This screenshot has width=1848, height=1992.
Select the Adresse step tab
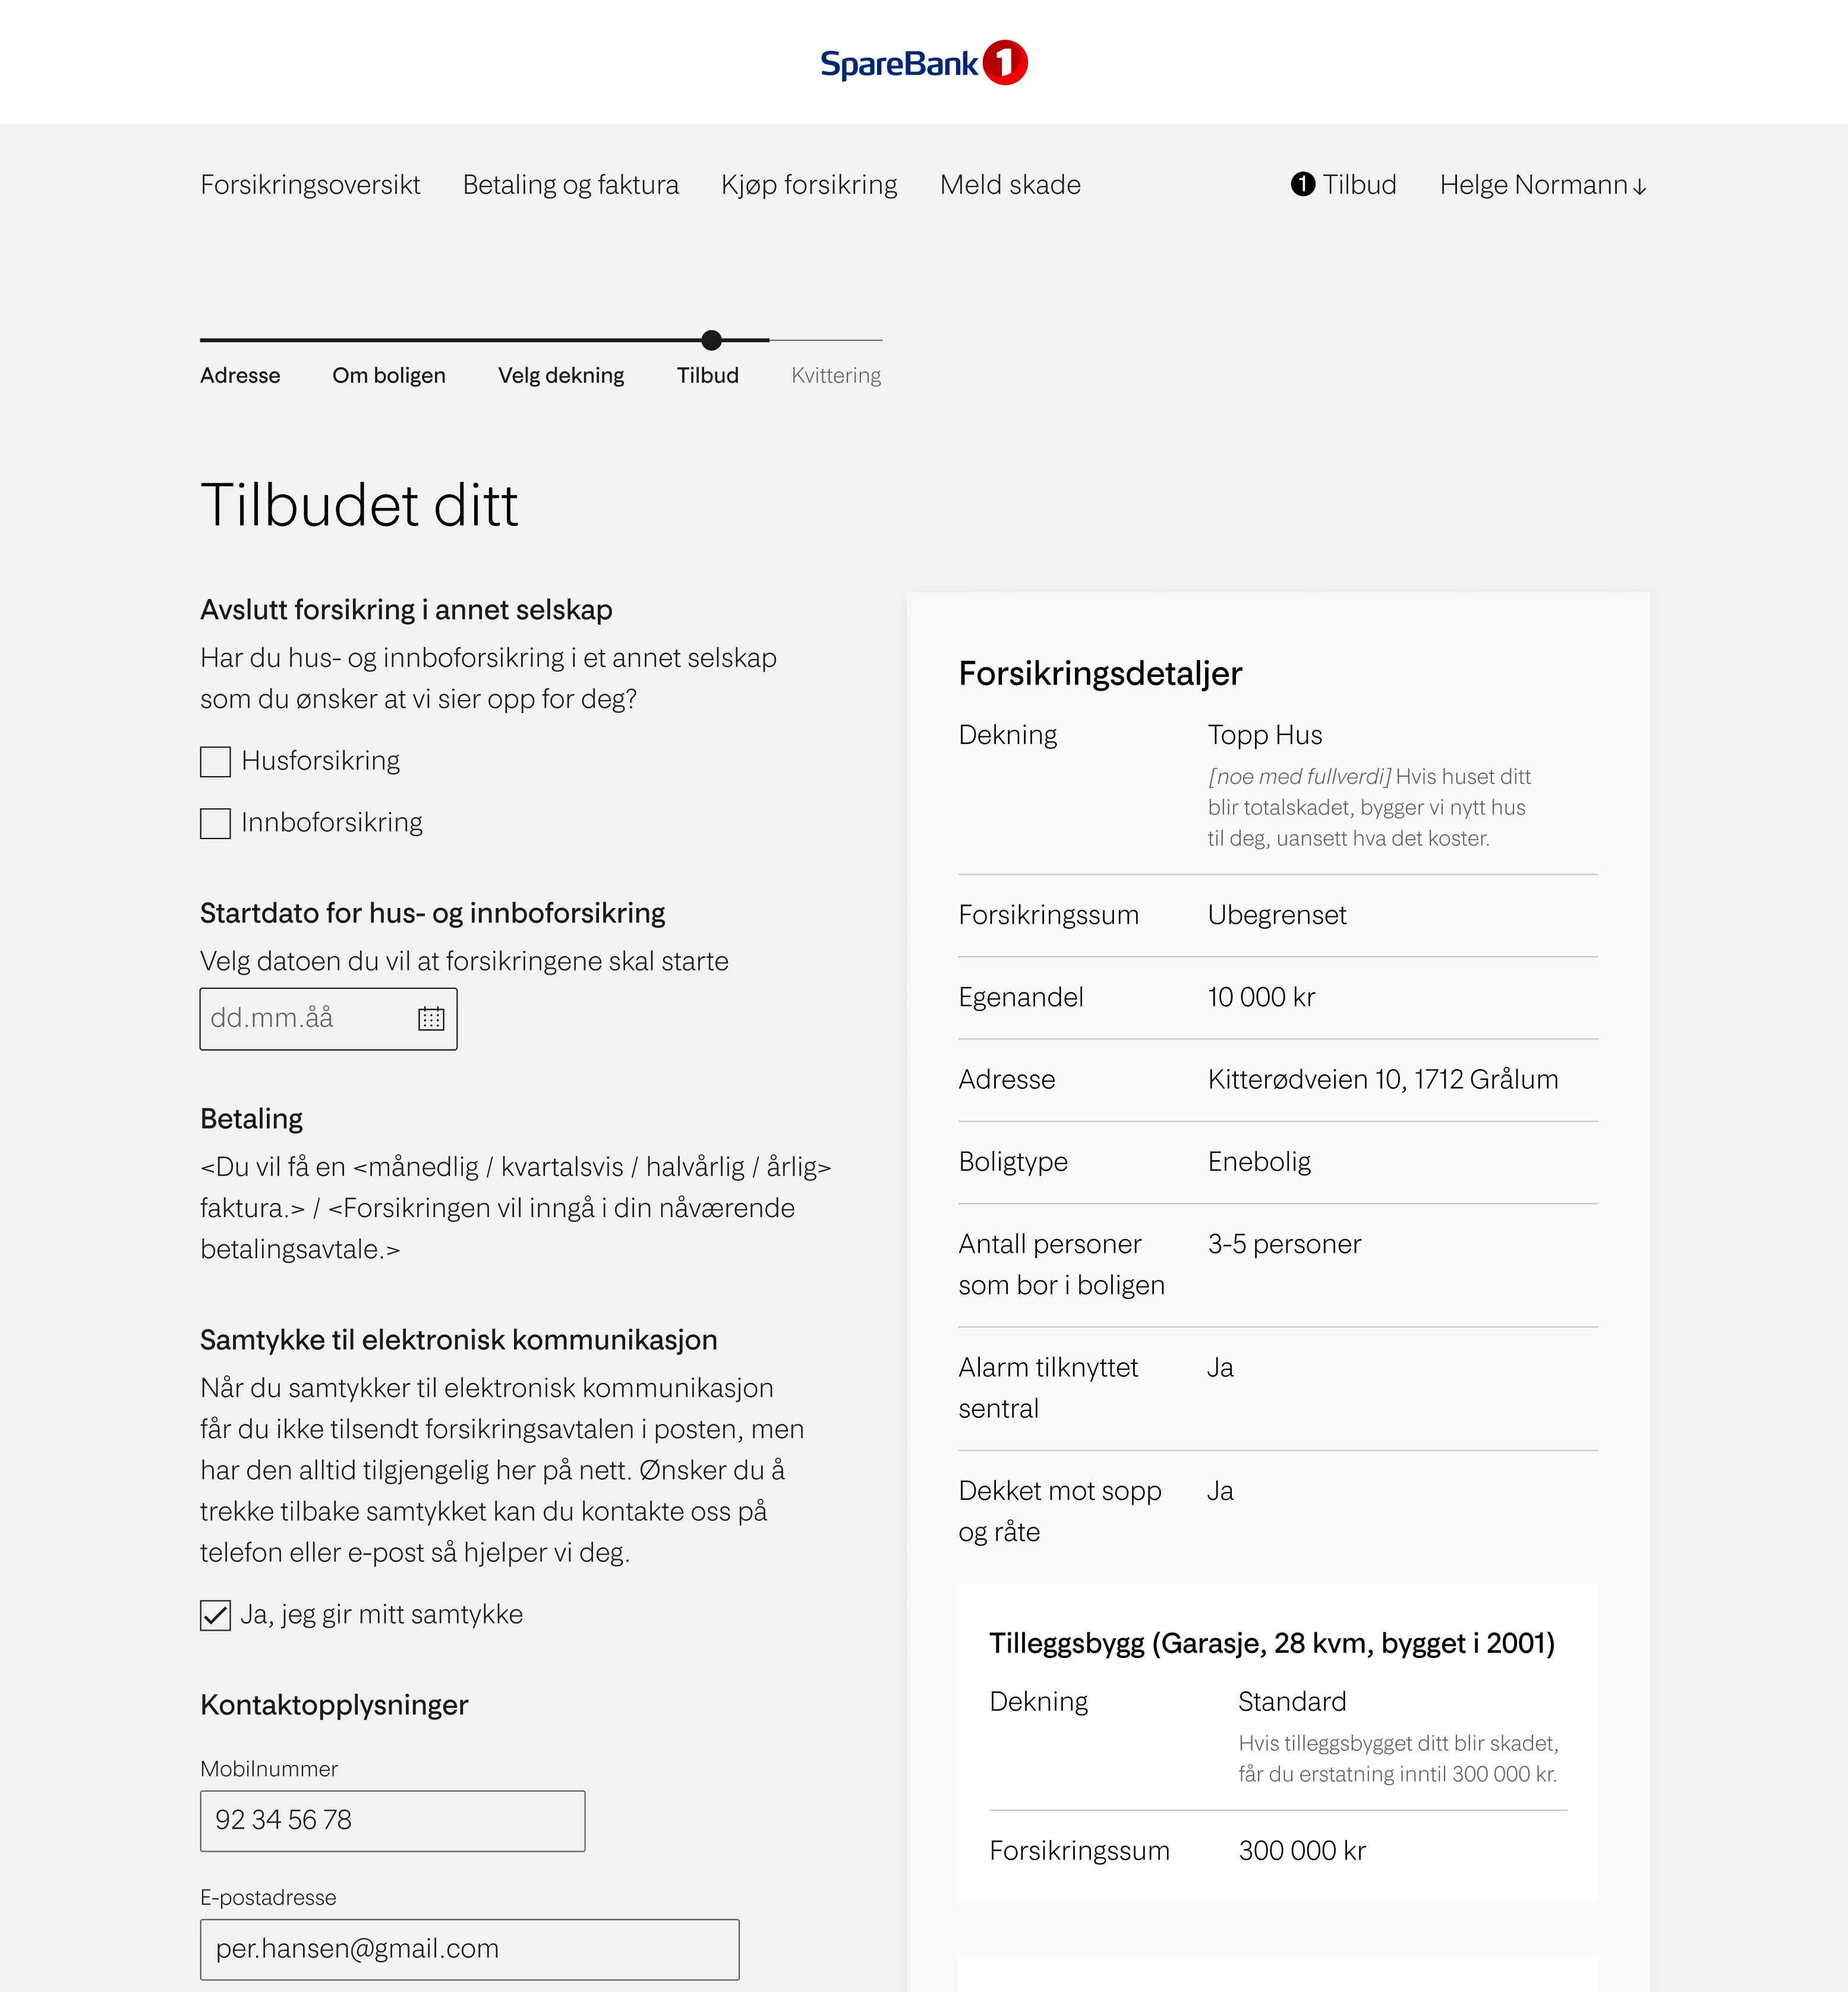click(239, 375)
